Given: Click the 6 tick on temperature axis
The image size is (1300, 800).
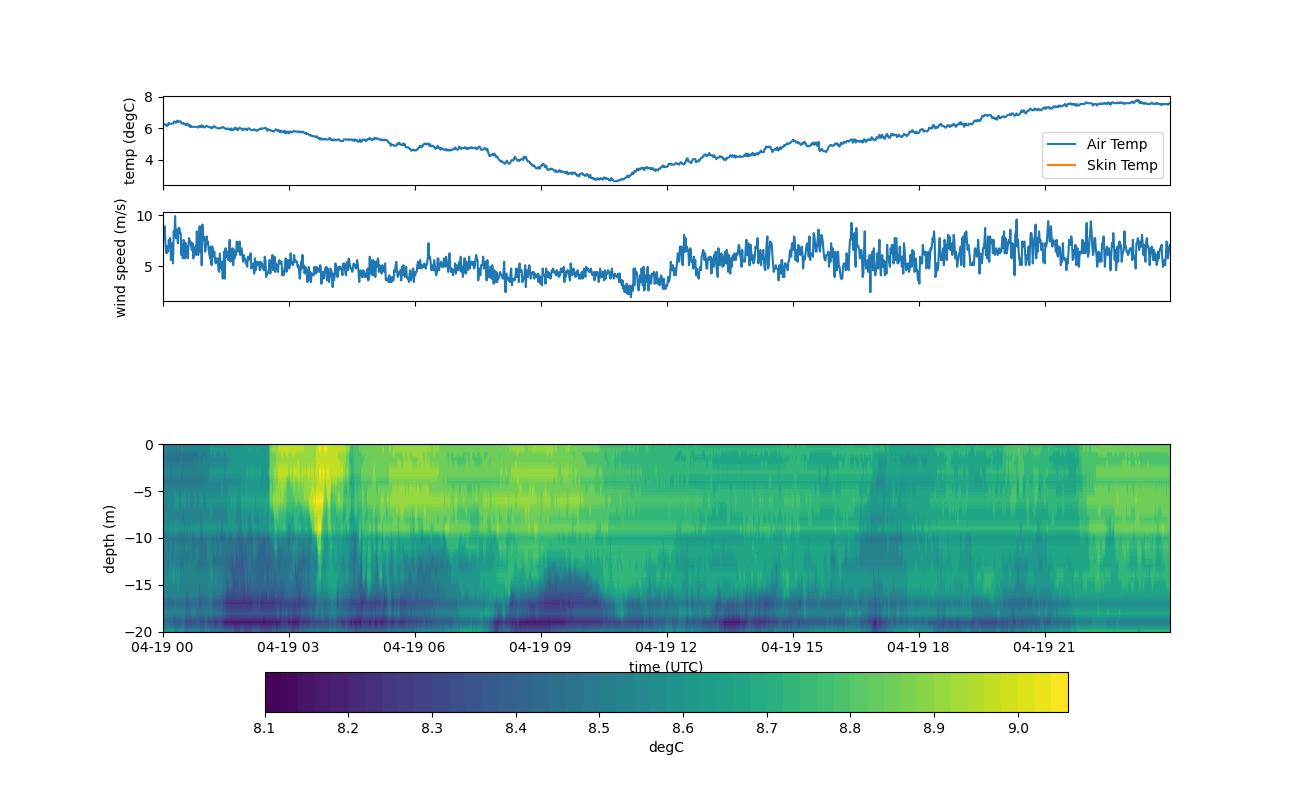Looking at the screenshot, I should click(x=148, y=128).
